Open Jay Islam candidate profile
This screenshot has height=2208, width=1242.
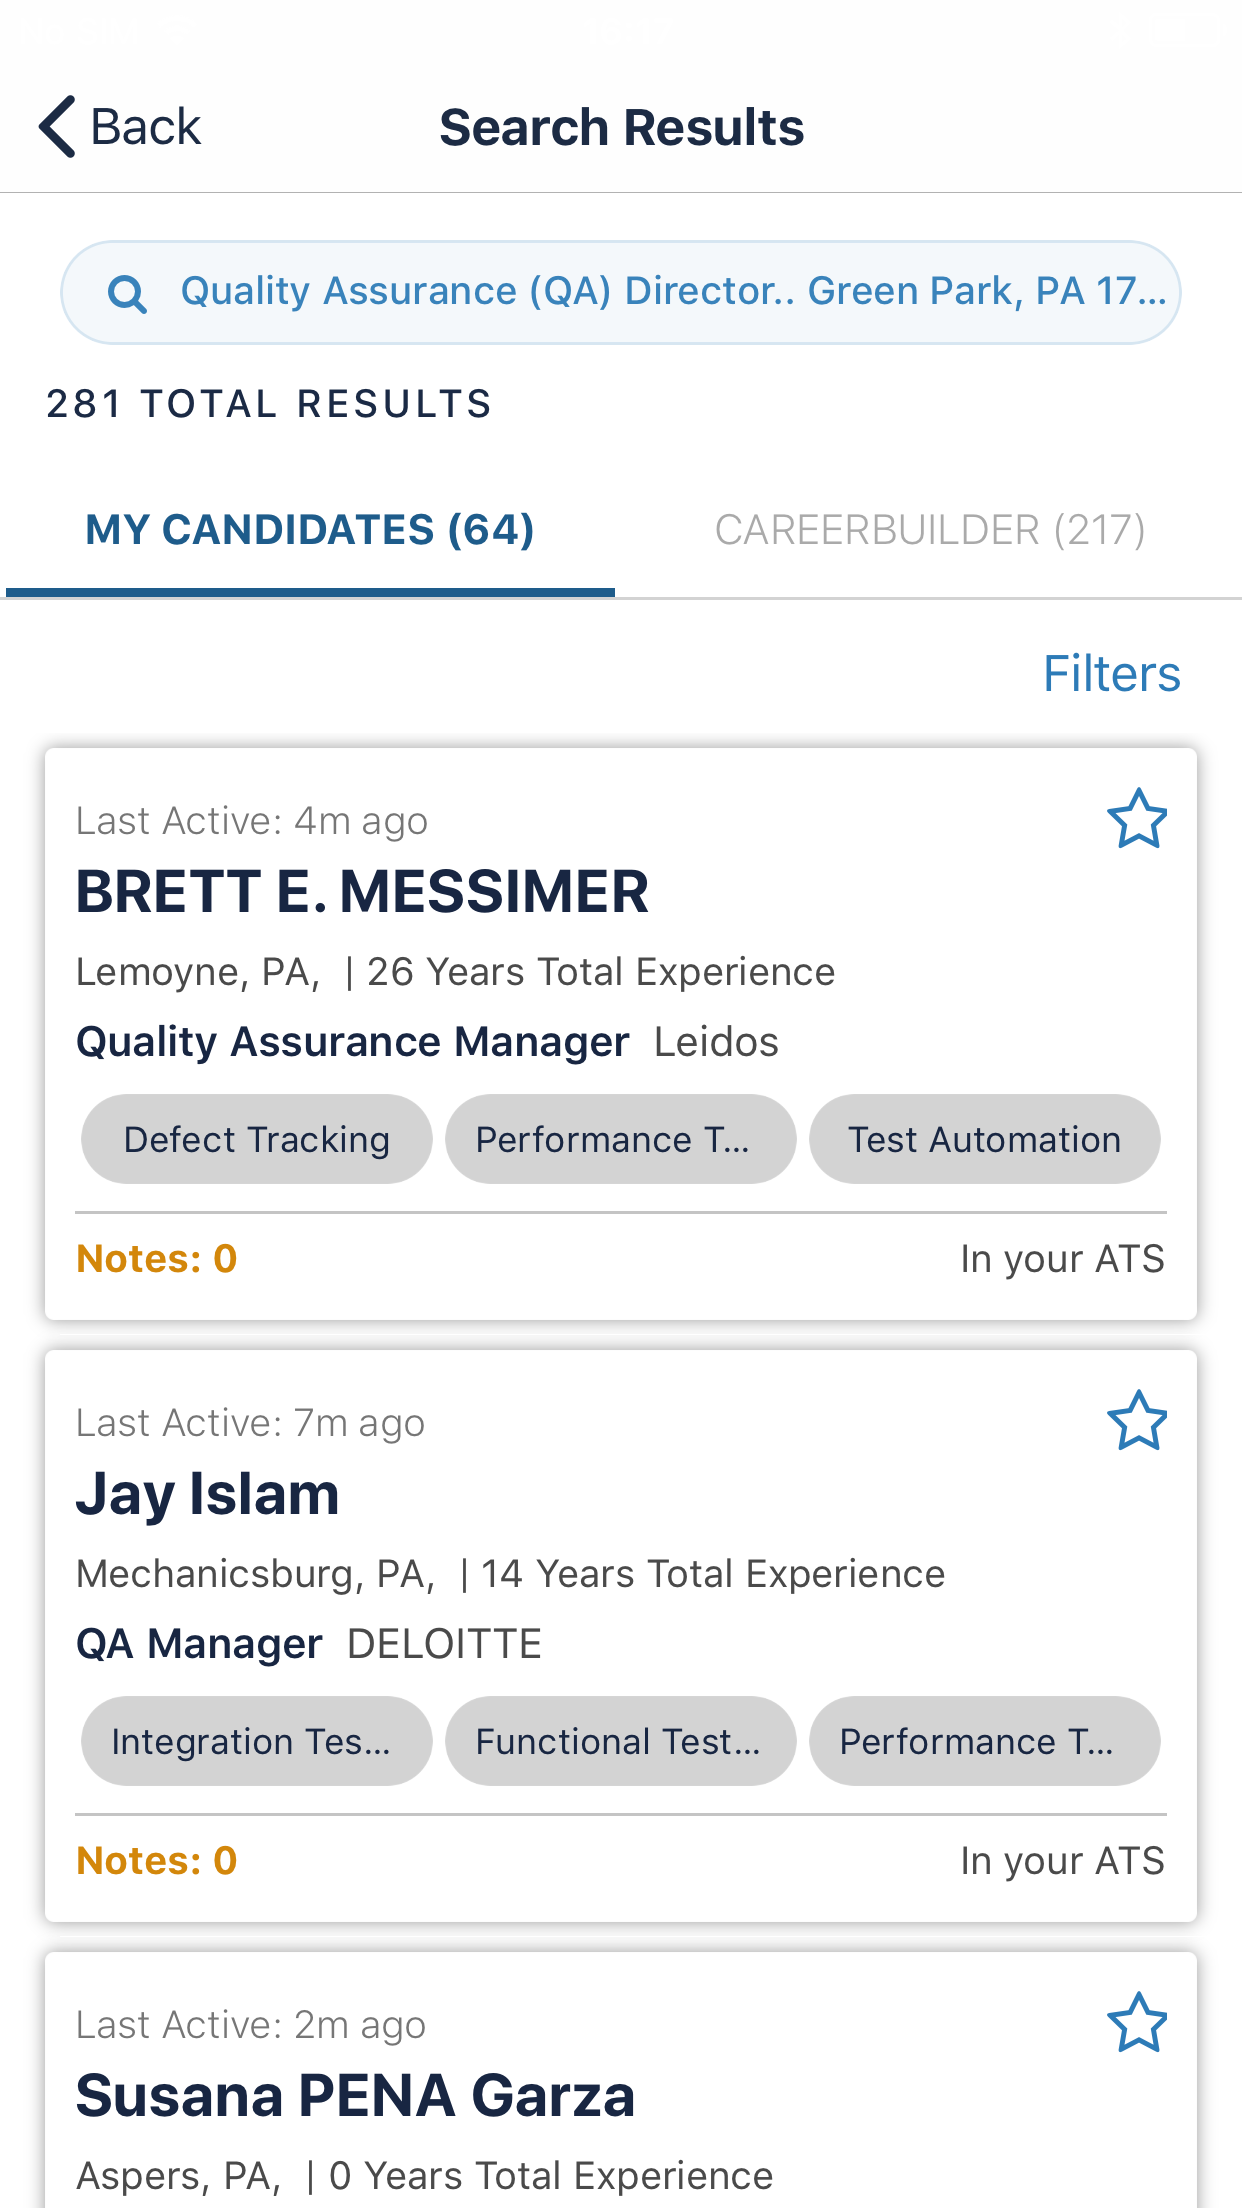pos(208,1494)
